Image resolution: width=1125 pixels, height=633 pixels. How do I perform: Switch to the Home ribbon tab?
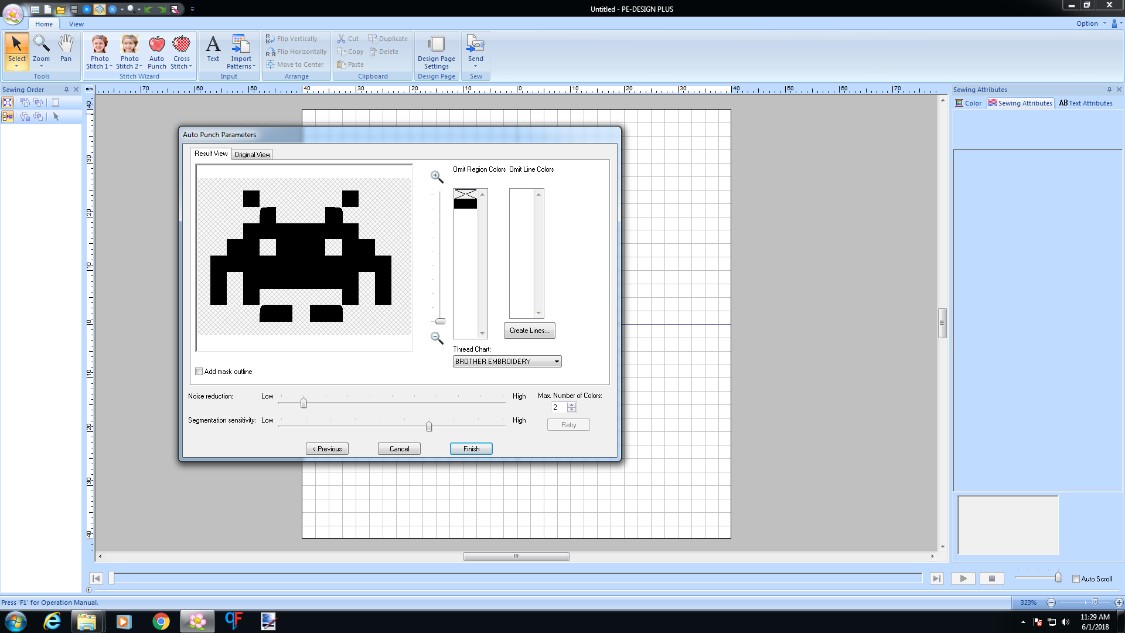tap(44, 24)
